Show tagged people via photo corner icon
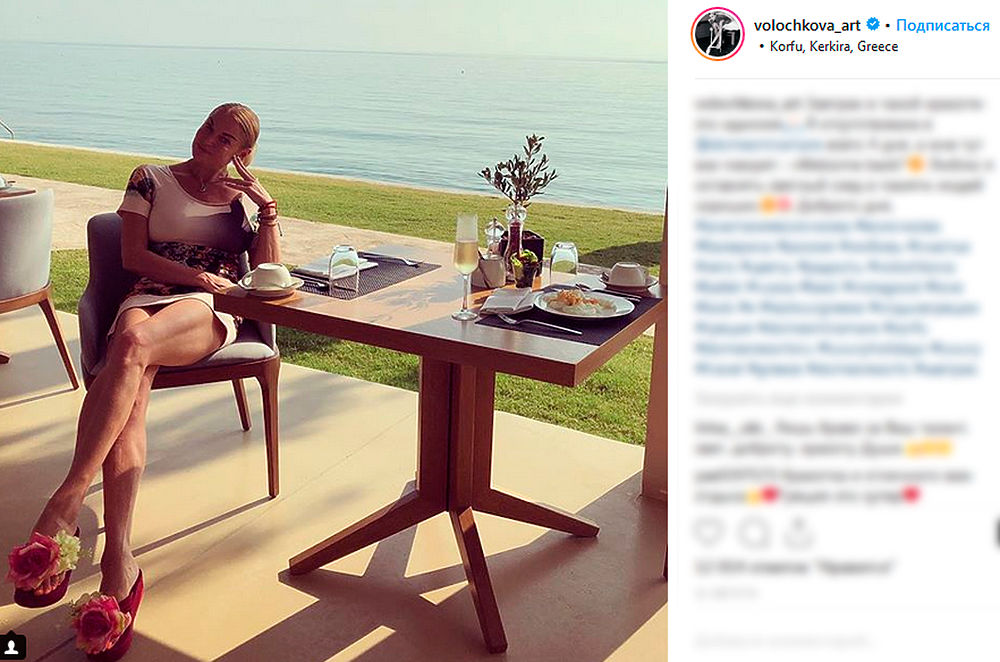The height and width of the screenshot is (662, 1000). tap(13, 646)
